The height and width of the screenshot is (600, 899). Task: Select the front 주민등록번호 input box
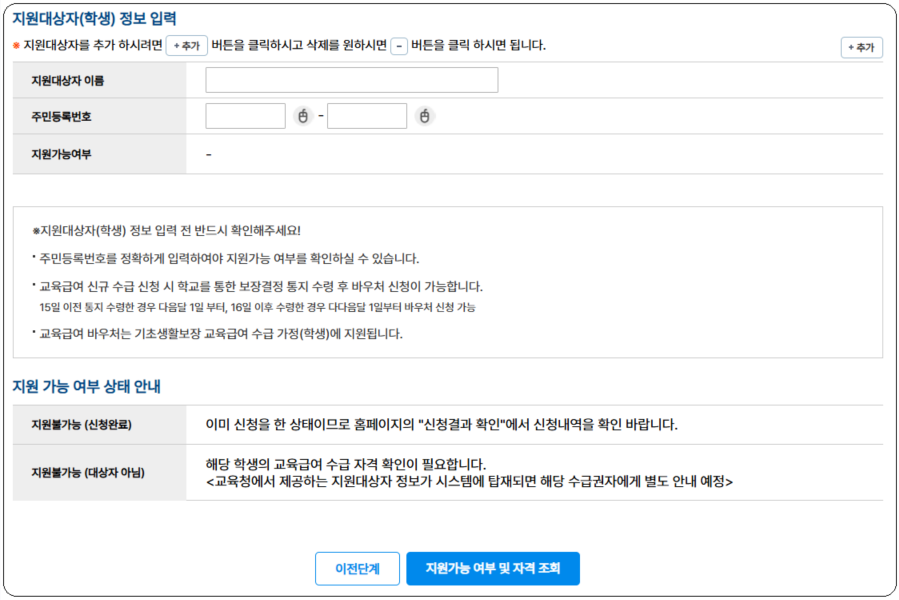pyautogui.click(x=245, y=116)
